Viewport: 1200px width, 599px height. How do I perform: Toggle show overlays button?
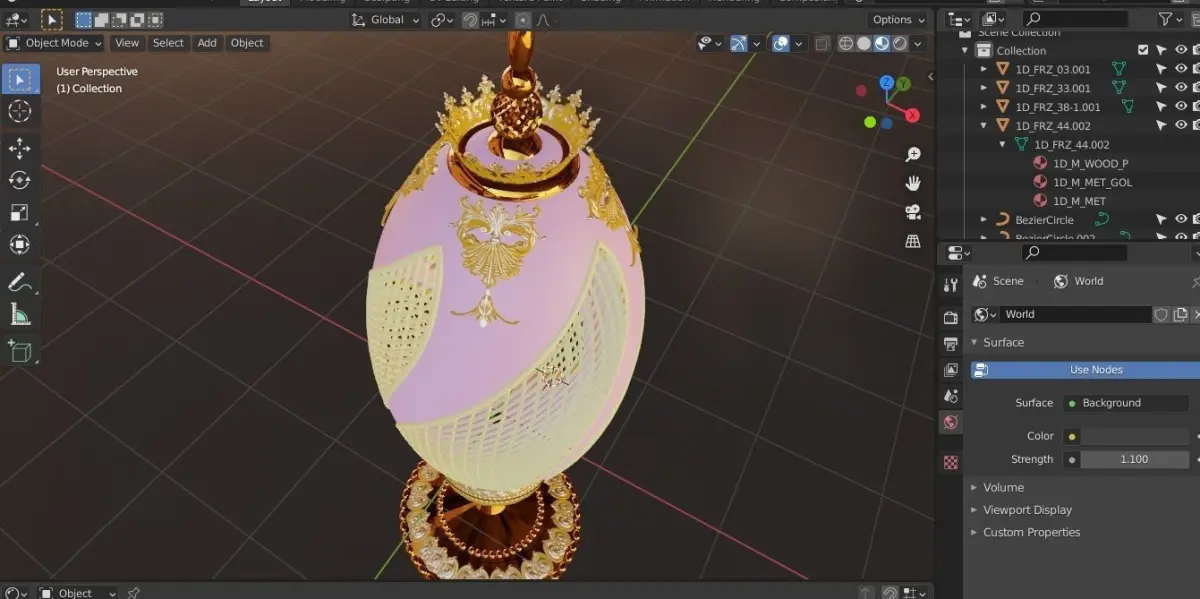pyautogui.click(x=781, y=43)
